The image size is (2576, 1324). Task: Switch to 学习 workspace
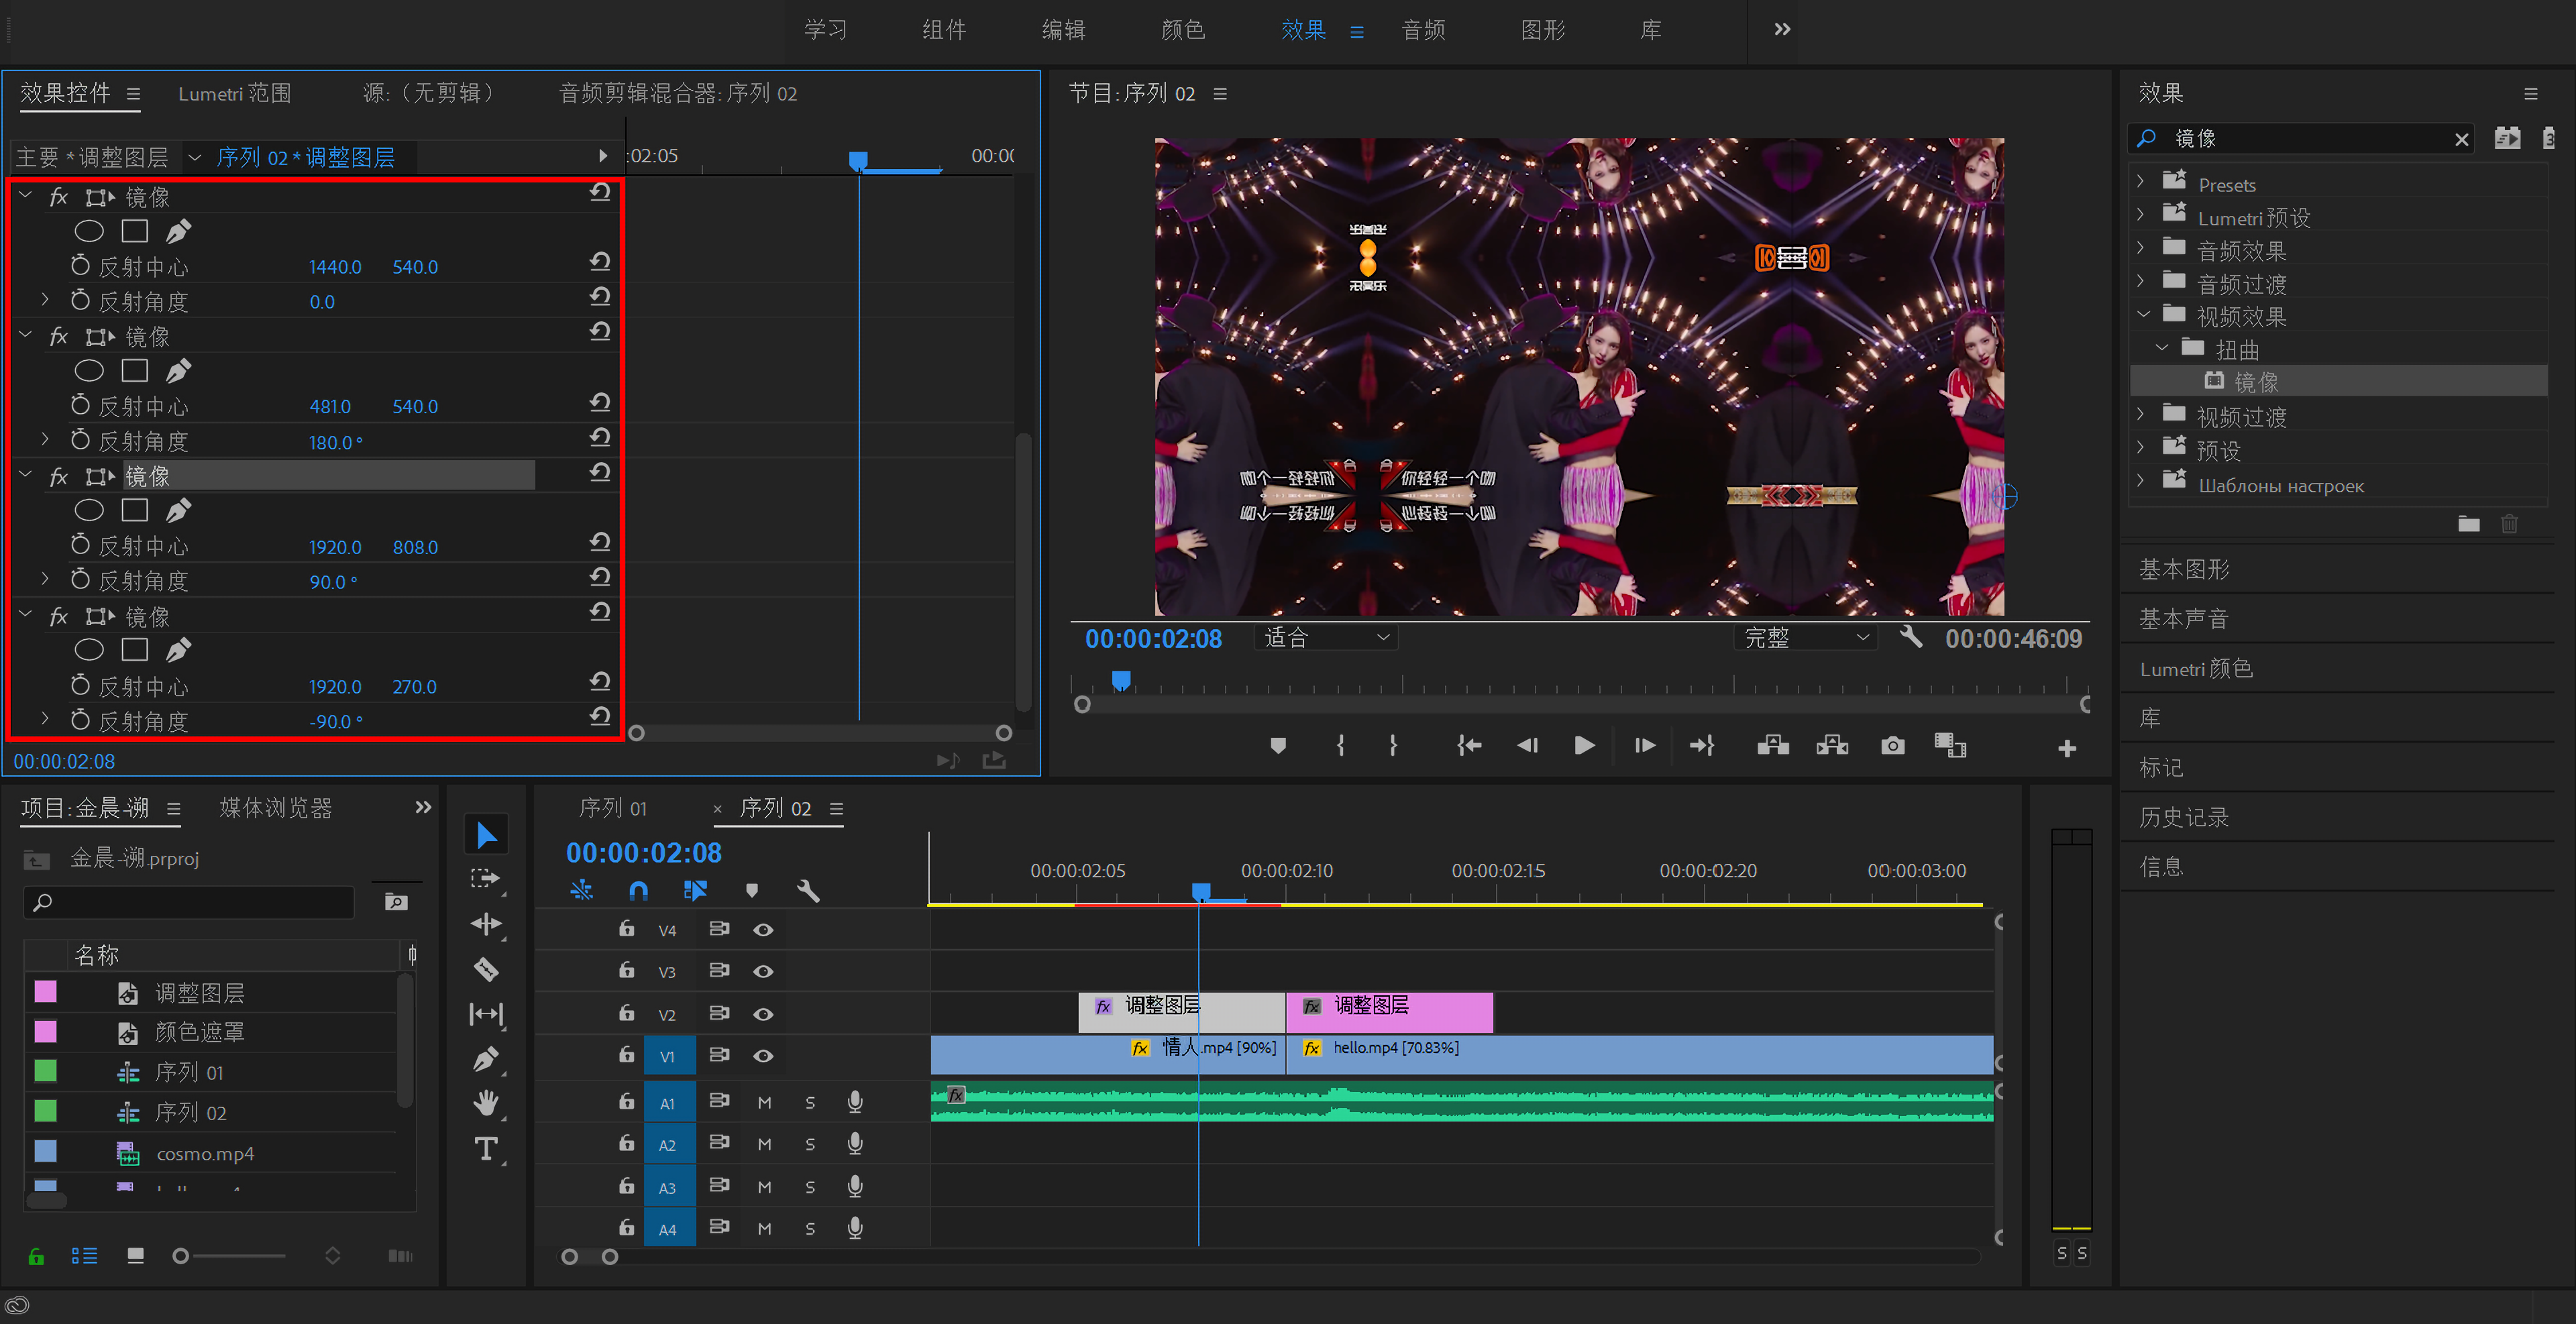click(x=825, y=30)
